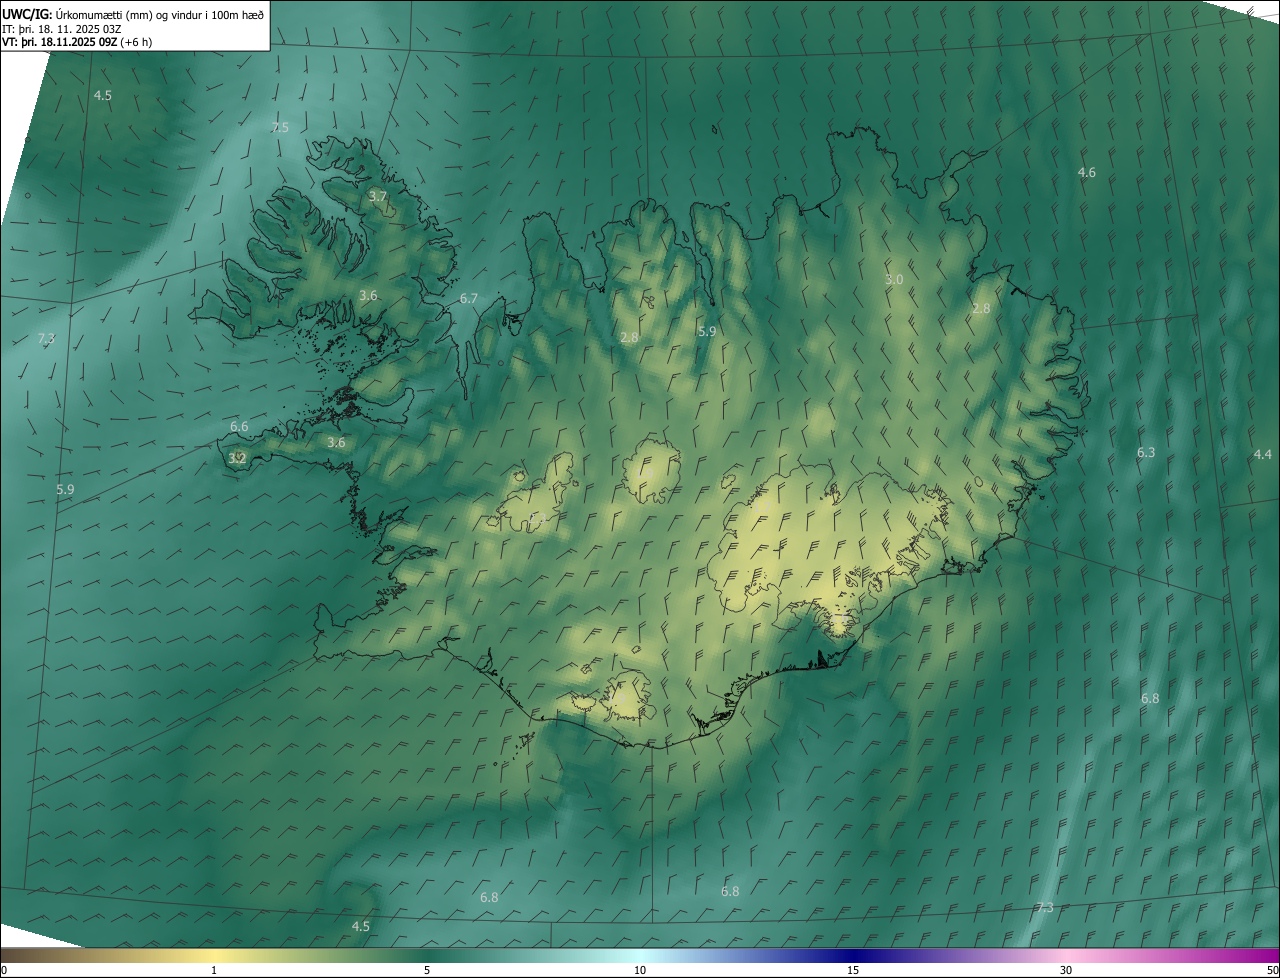1280x978 pixels.
Task: Click the colorbar tick label "30"
Action: [x=1066, y=970]
